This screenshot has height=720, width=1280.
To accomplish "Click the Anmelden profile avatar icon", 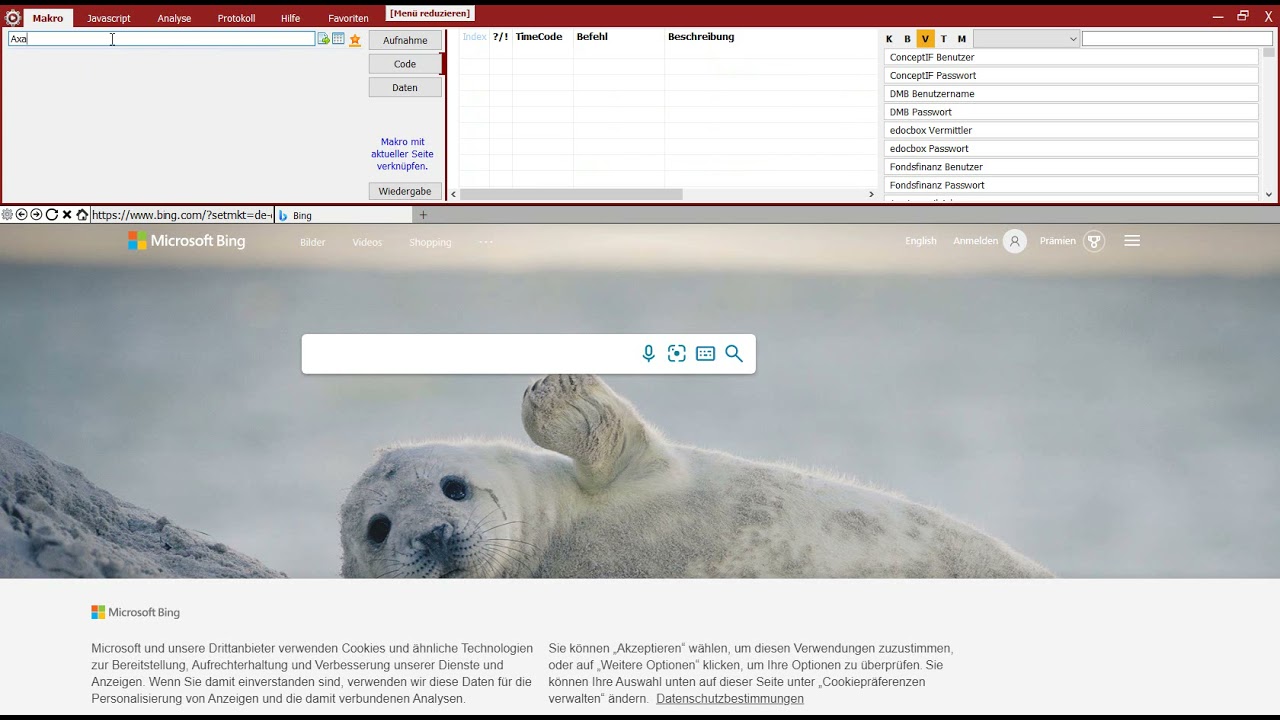I will [1015, 241].
